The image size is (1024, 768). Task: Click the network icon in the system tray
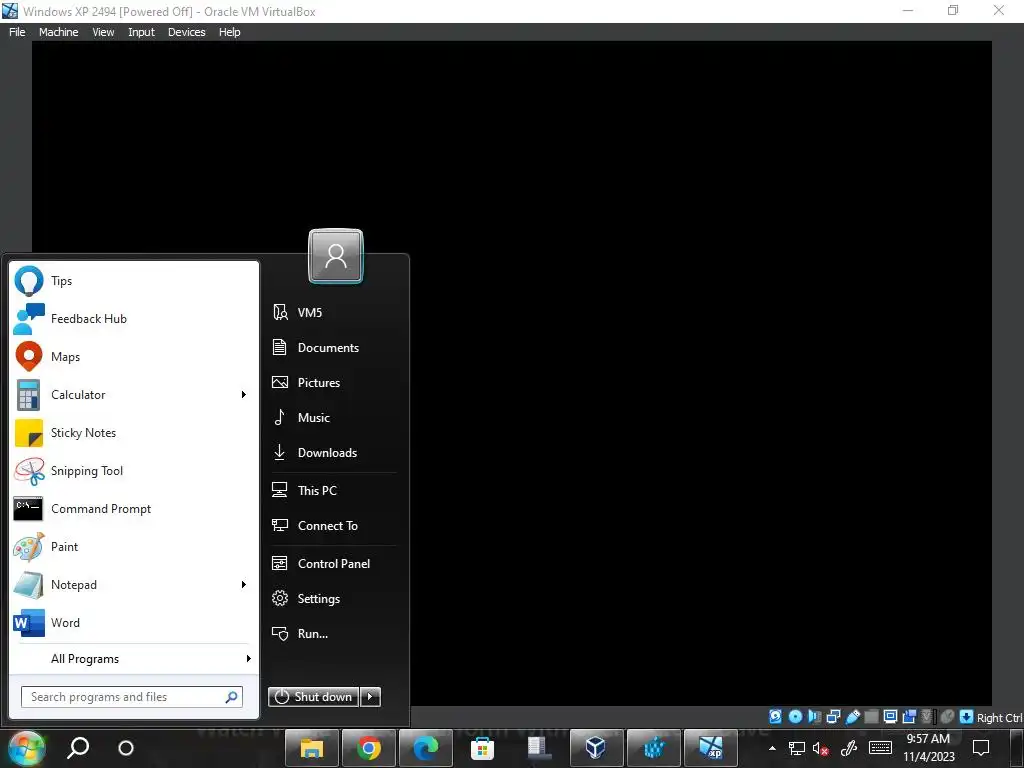797,748
